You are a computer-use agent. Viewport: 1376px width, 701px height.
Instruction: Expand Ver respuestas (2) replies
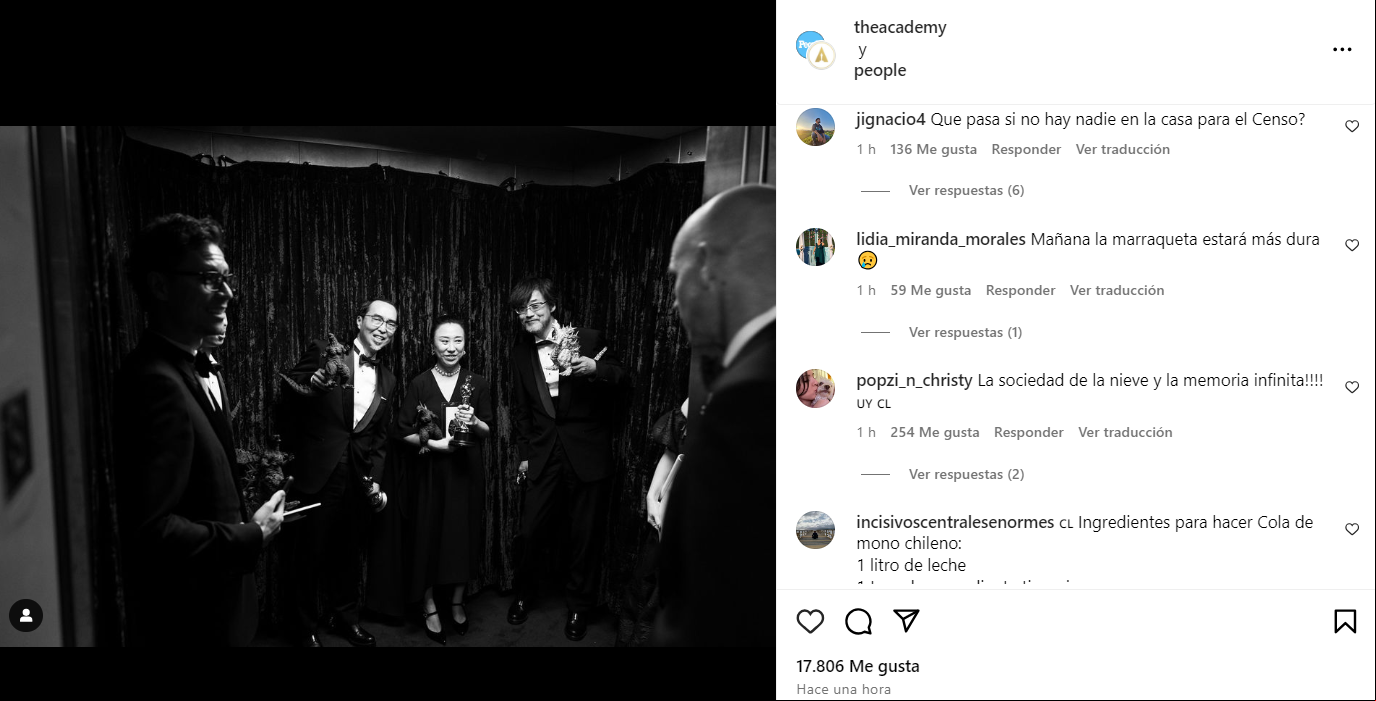[966, 474]
